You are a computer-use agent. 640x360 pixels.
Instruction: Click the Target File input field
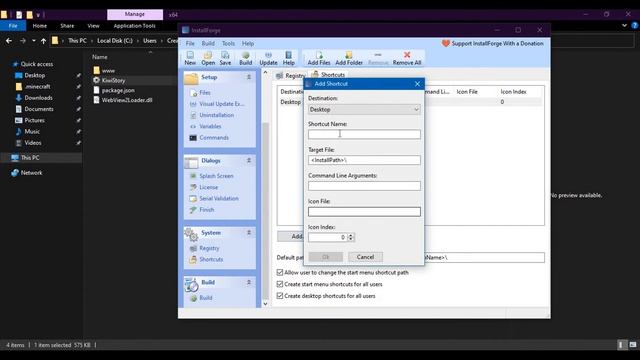364,160
